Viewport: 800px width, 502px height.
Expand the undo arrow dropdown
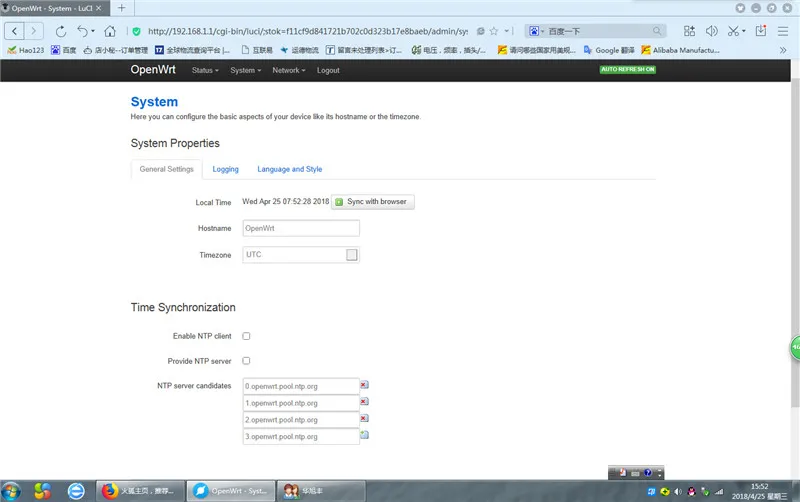[x=93, y=31]
